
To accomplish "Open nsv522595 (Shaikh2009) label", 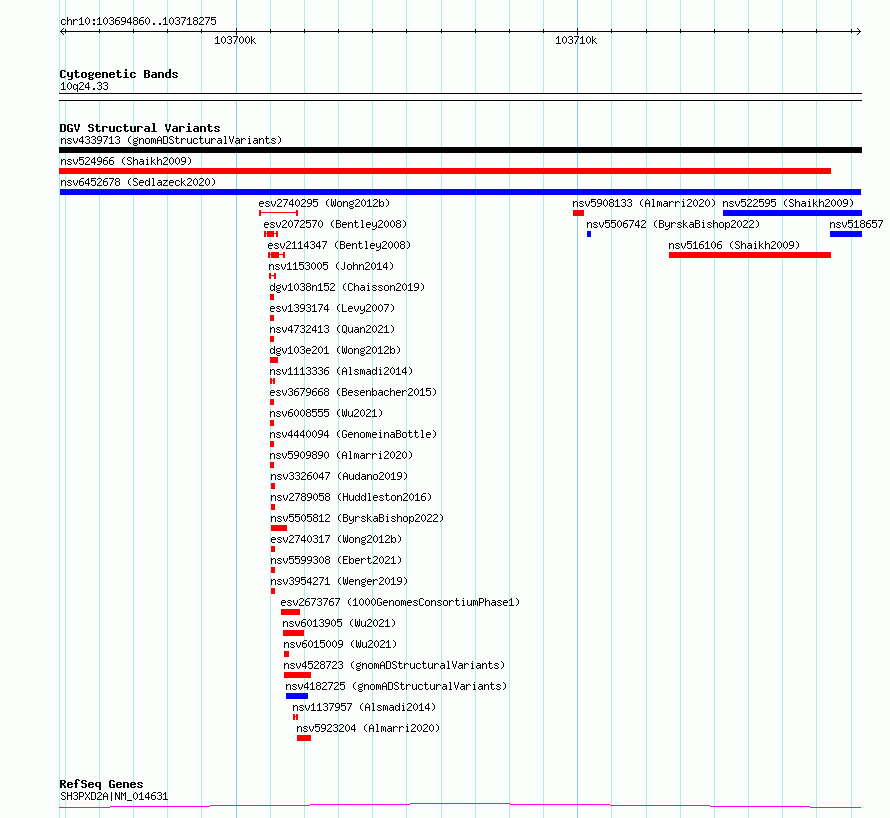I will 788,203.
